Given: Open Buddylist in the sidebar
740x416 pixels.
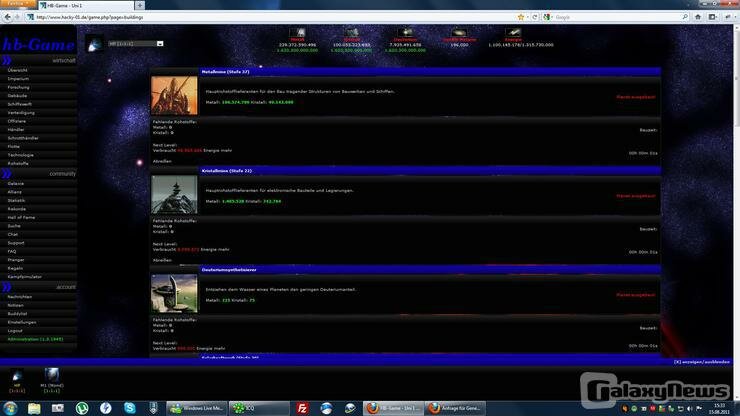Looking at the screenshot, I should tap(17, 314).
